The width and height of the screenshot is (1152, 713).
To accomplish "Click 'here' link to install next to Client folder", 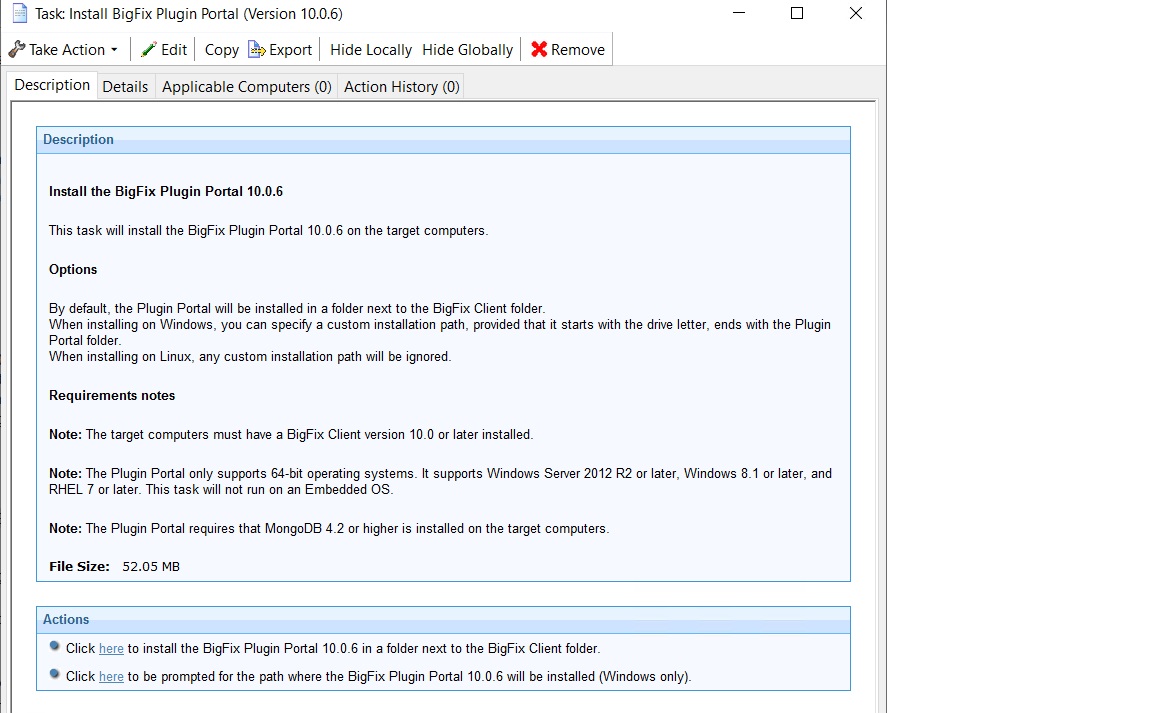I will click(111, 649).
